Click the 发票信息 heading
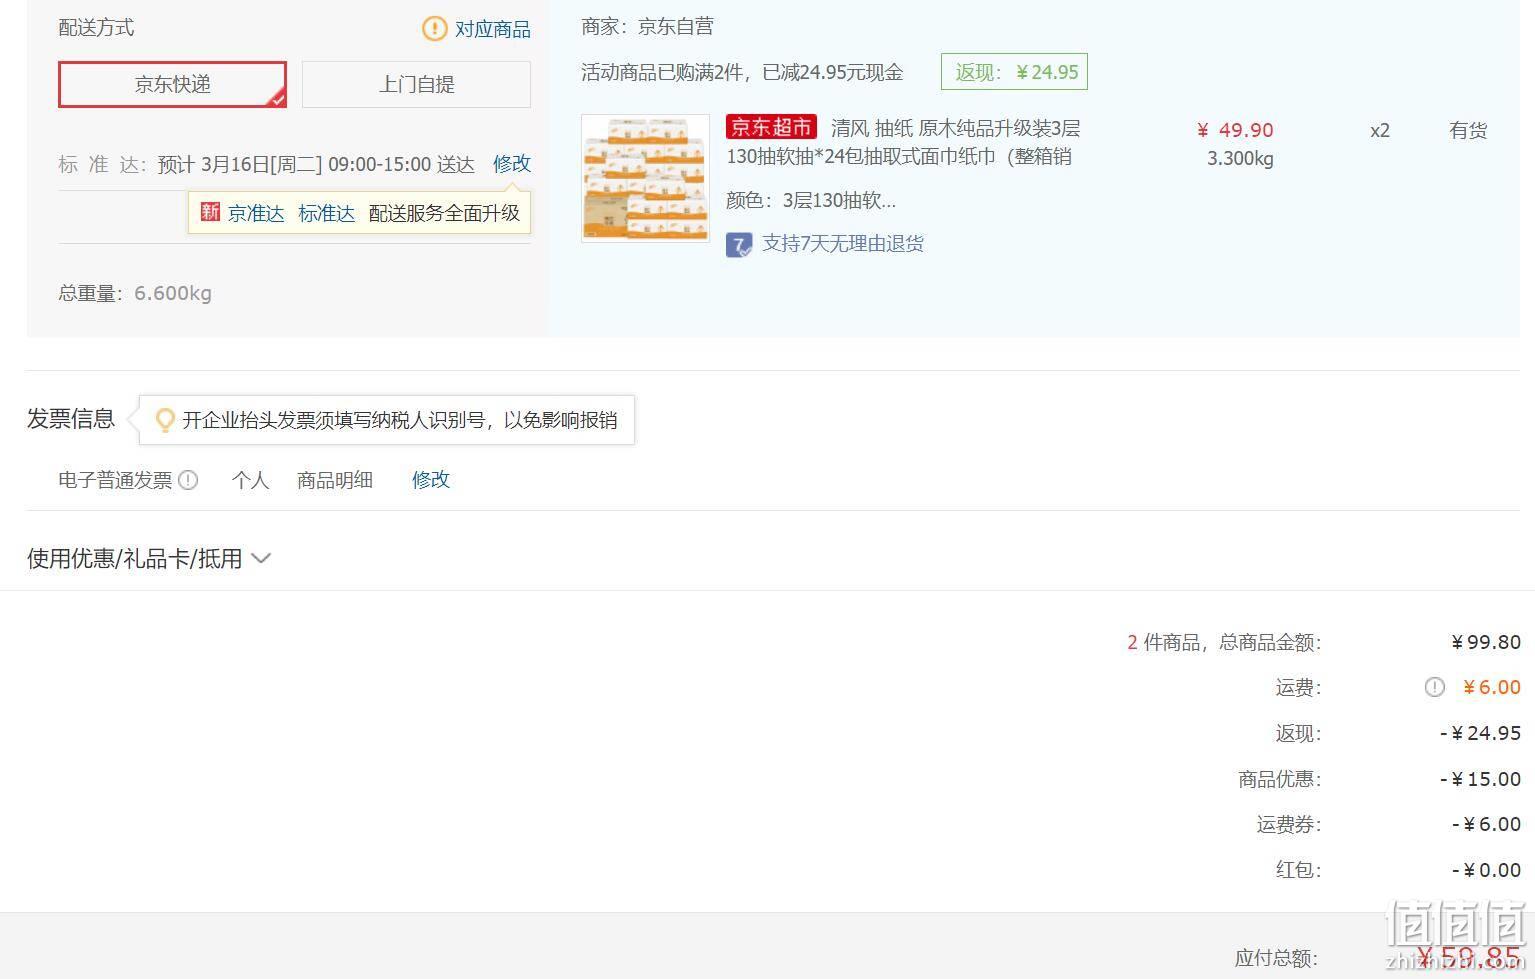 [x=71, y=419]
